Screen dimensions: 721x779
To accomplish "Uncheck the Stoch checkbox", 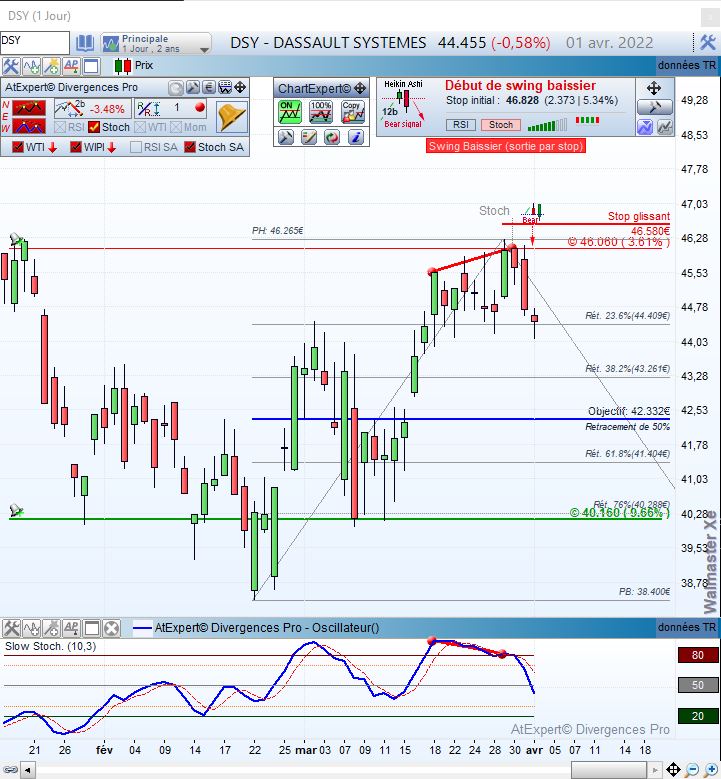I will click(x=94, y=127).
